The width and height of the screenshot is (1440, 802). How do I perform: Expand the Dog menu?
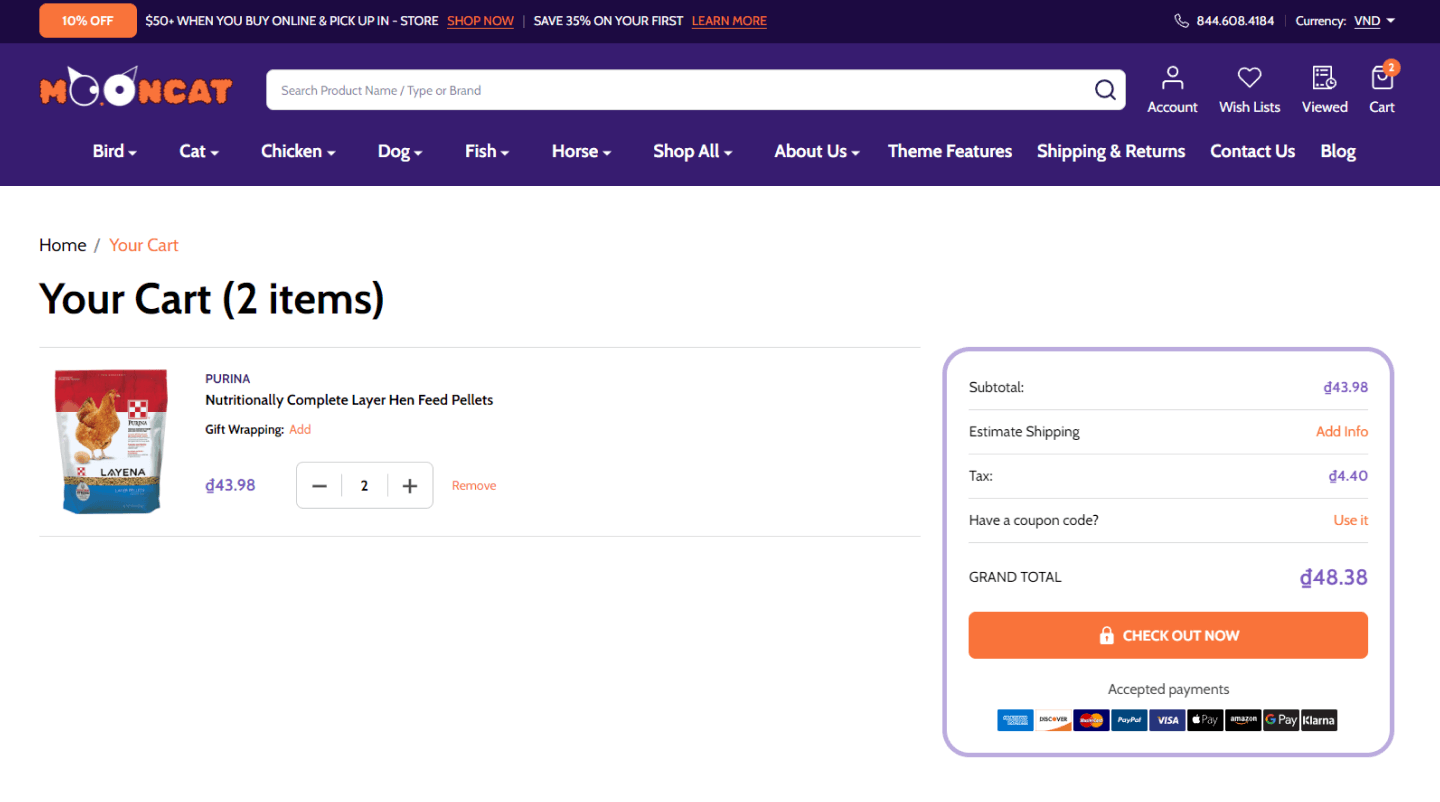click(x=400, y=151)
